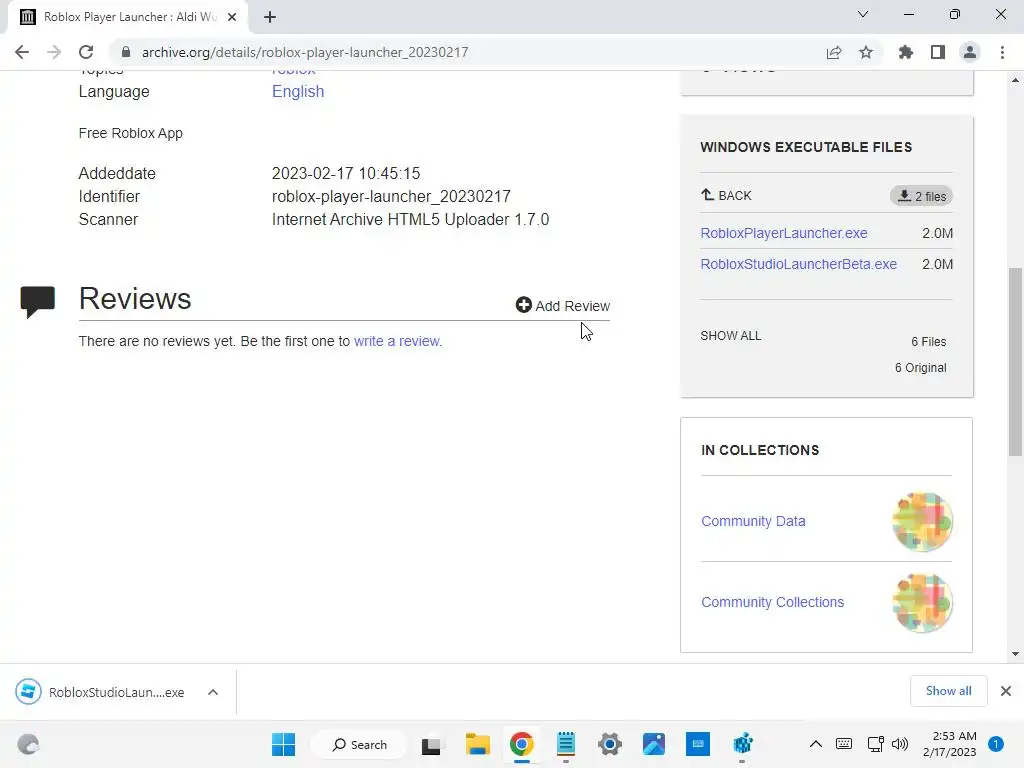Click the Reviews speech bubble icon

click(37, 301)
